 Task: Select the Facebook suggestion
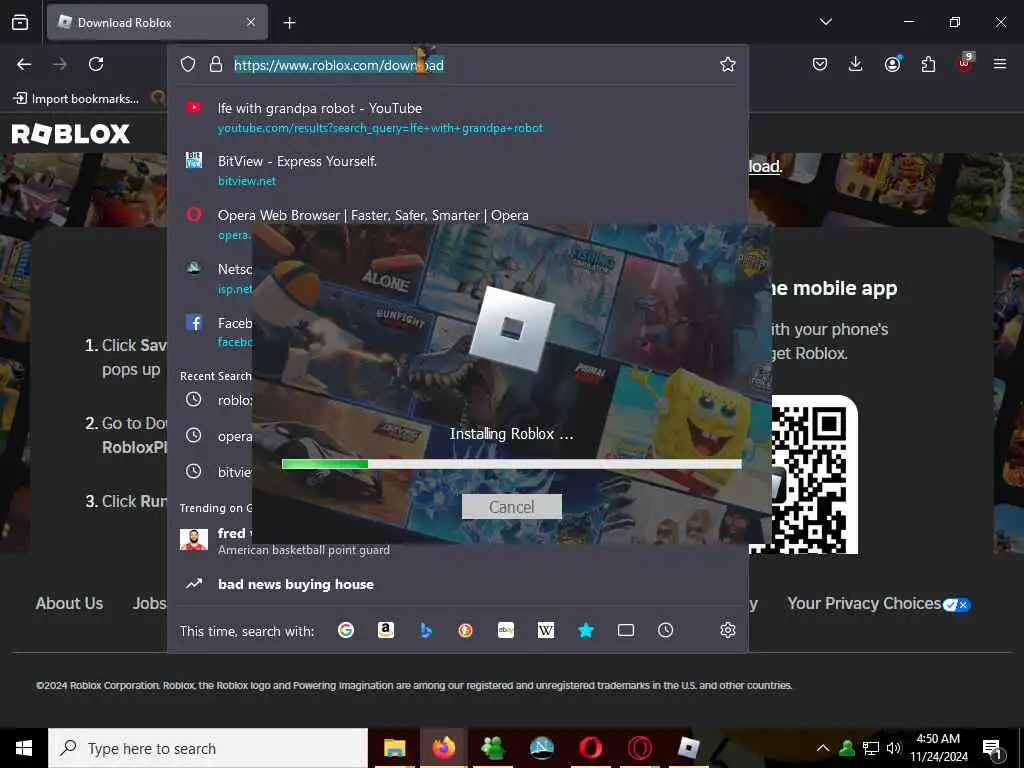(214, 331)
